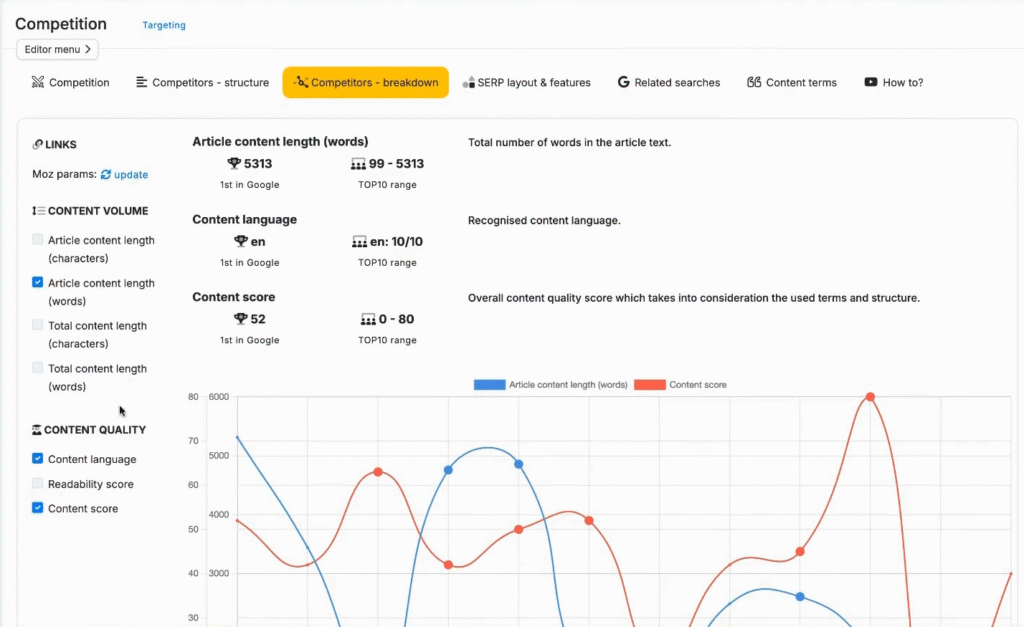Click the 'Content score' metric heading
Screen dimensions: 1024x627
click(x=234, y=297)
